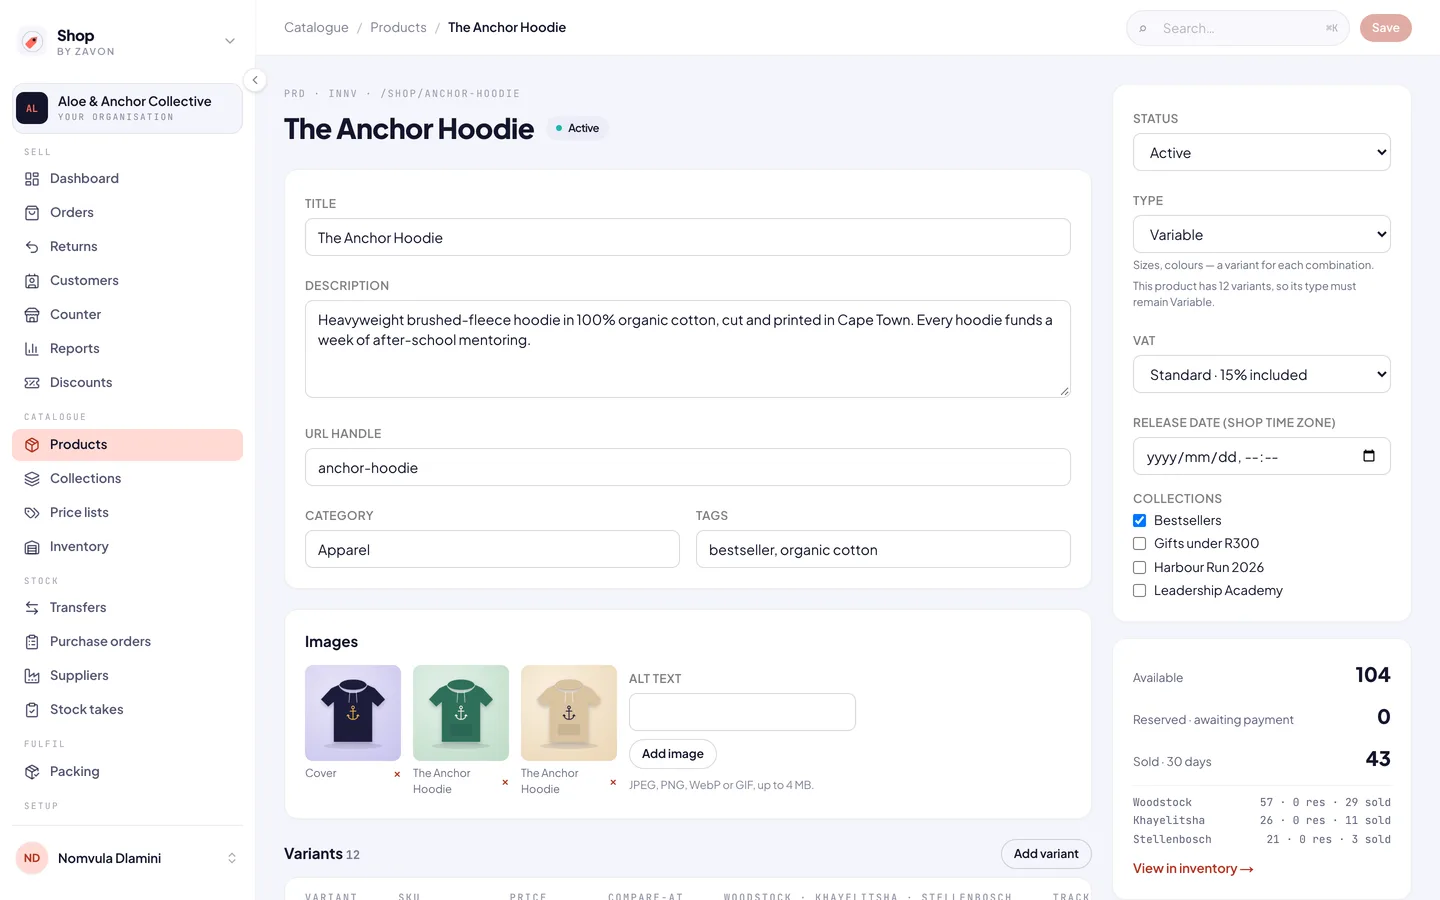Remove the beige hoodie image with its x
Image resolution: width=1440 pixels, height=900 pixels.
613,782
